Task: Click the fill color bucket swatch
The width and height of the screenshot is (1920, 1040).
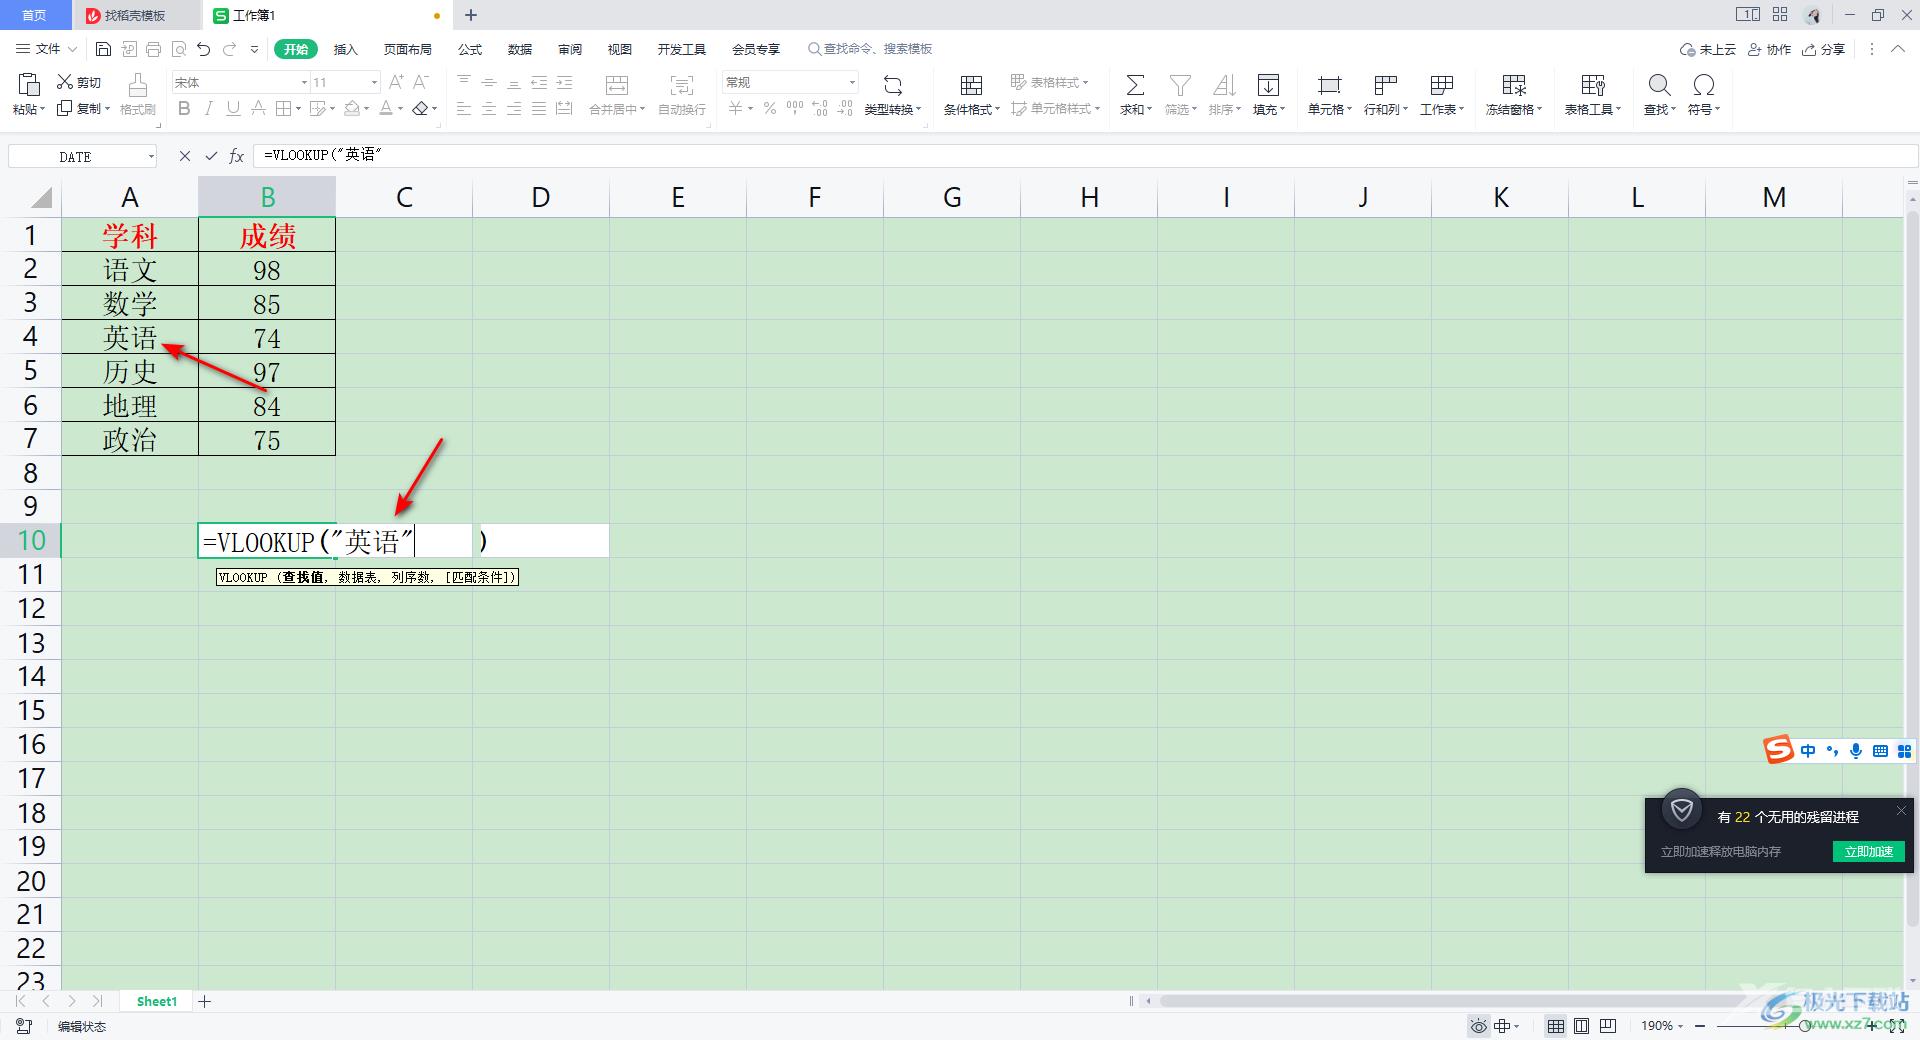Action: click(352, 108)
